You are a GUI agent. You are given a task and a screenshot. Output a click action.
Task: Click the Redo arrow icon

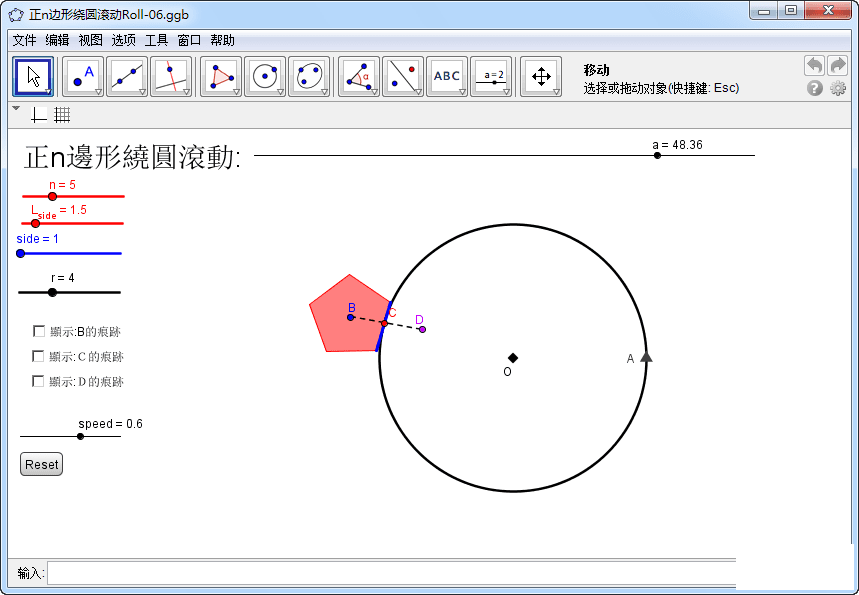[x=838, y=66]
